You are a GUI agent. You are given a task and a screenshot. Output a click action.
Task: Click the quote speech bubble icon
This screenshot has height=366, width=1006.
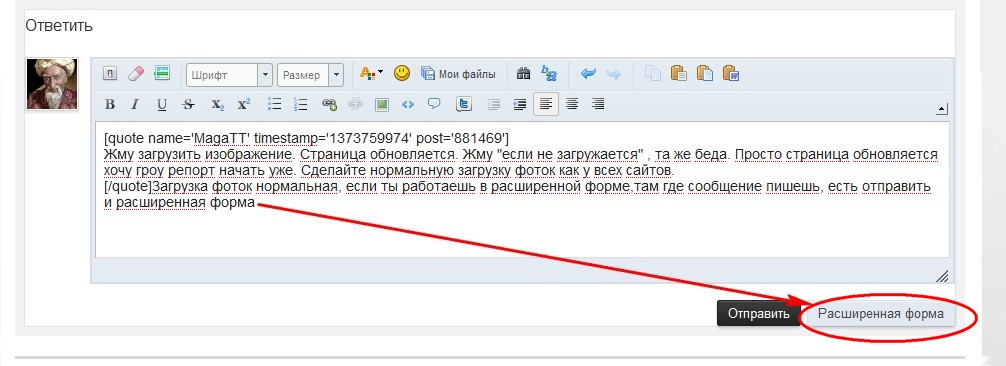point(434,104)
